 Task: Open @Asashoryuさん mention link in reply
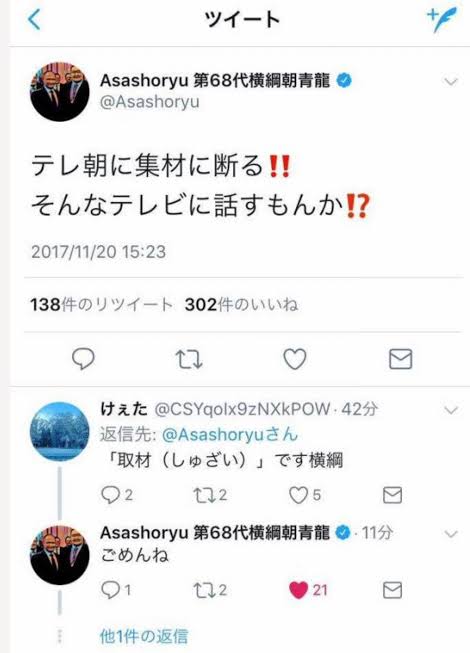coord(229,435)
